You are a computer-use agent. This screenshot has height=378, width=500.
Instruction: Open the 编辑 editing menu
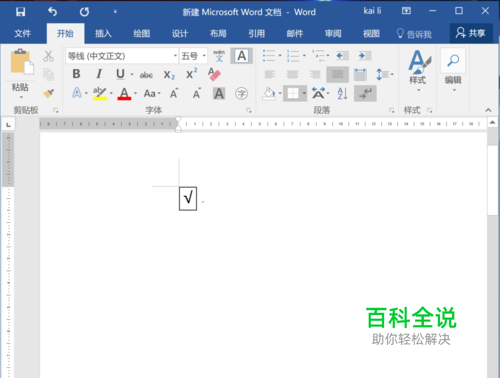pos(453,71)
